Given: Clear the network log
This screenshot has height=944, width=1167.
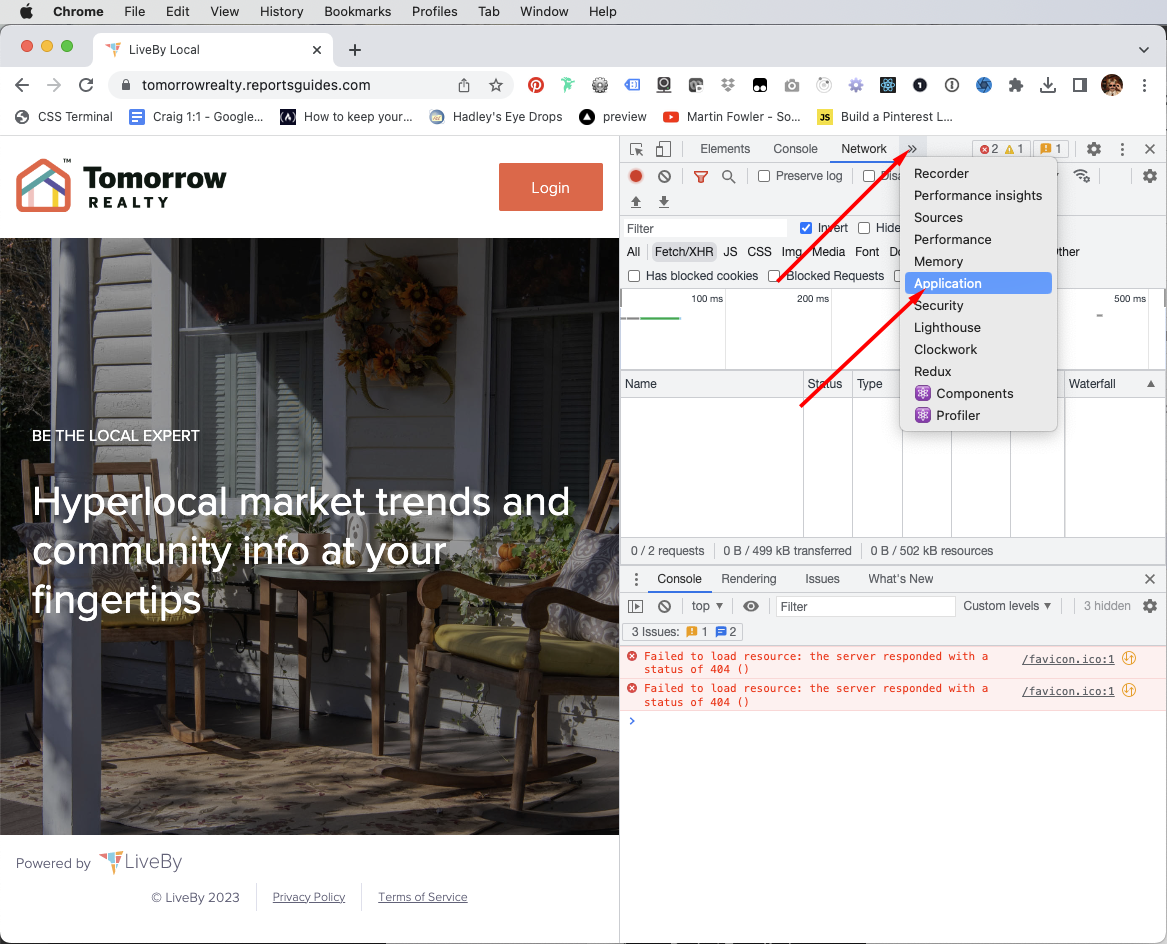Looking at the screenshot, I should (x=665, y=176).
